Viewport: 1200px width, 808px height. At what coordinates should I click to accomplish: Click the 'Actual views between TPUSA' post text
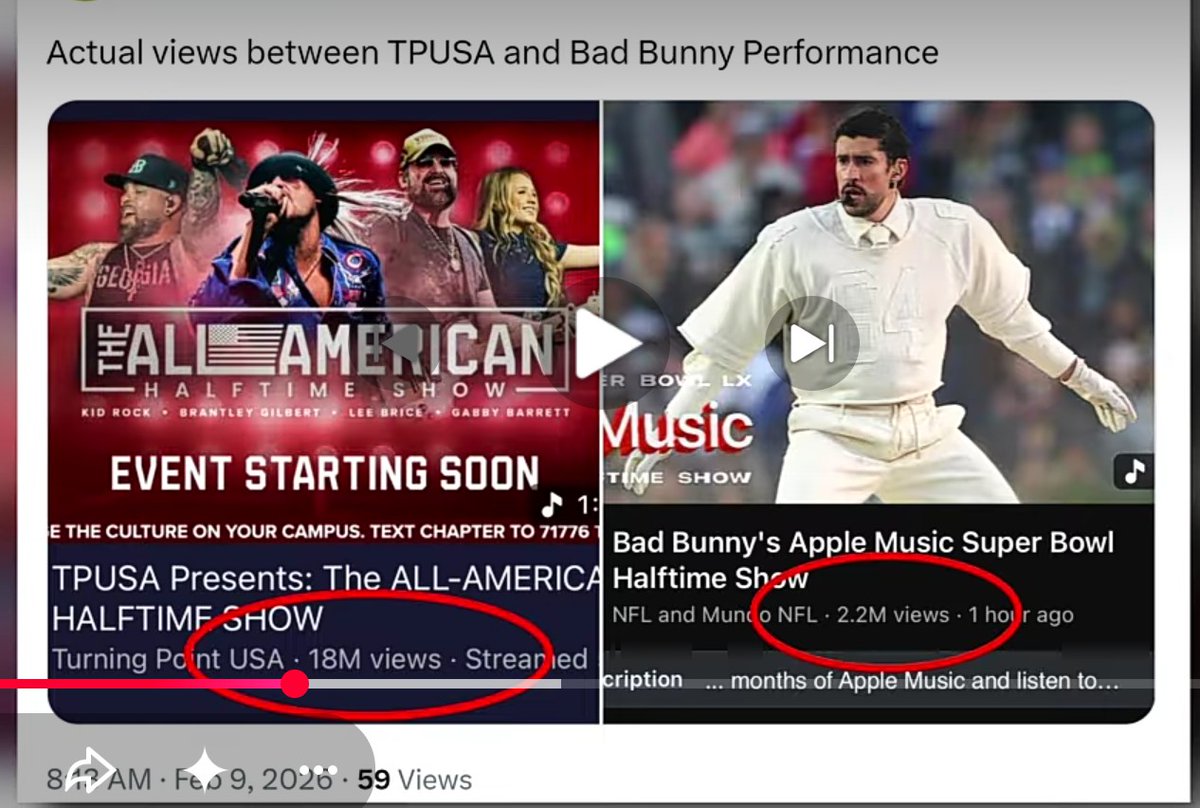point(272,52)
